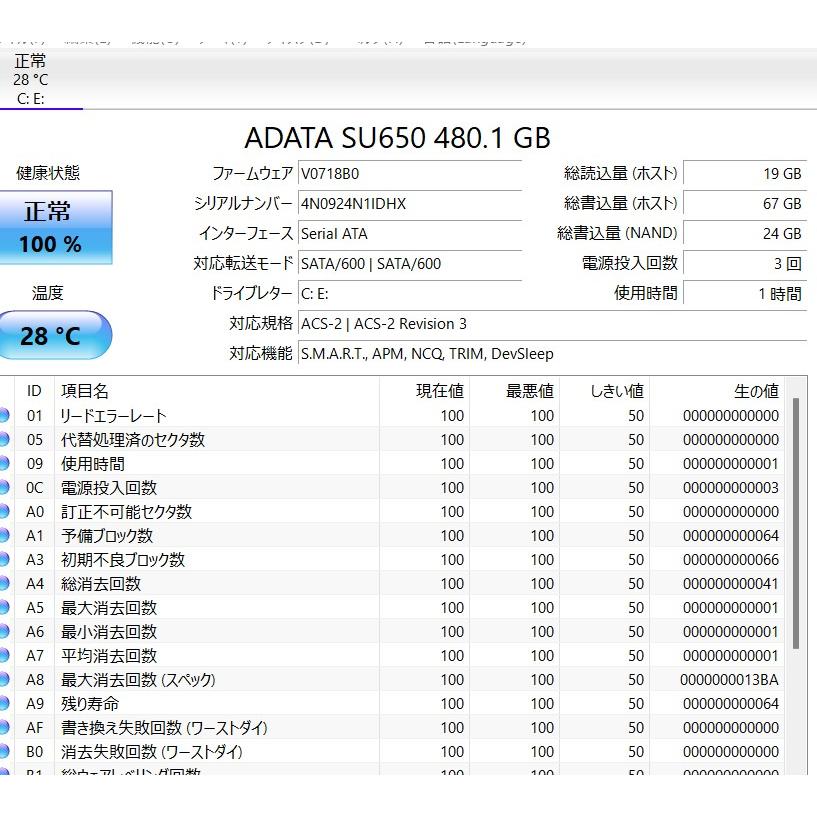Click the status orb for 使用時間 row
817x817 pixels.
3,464
